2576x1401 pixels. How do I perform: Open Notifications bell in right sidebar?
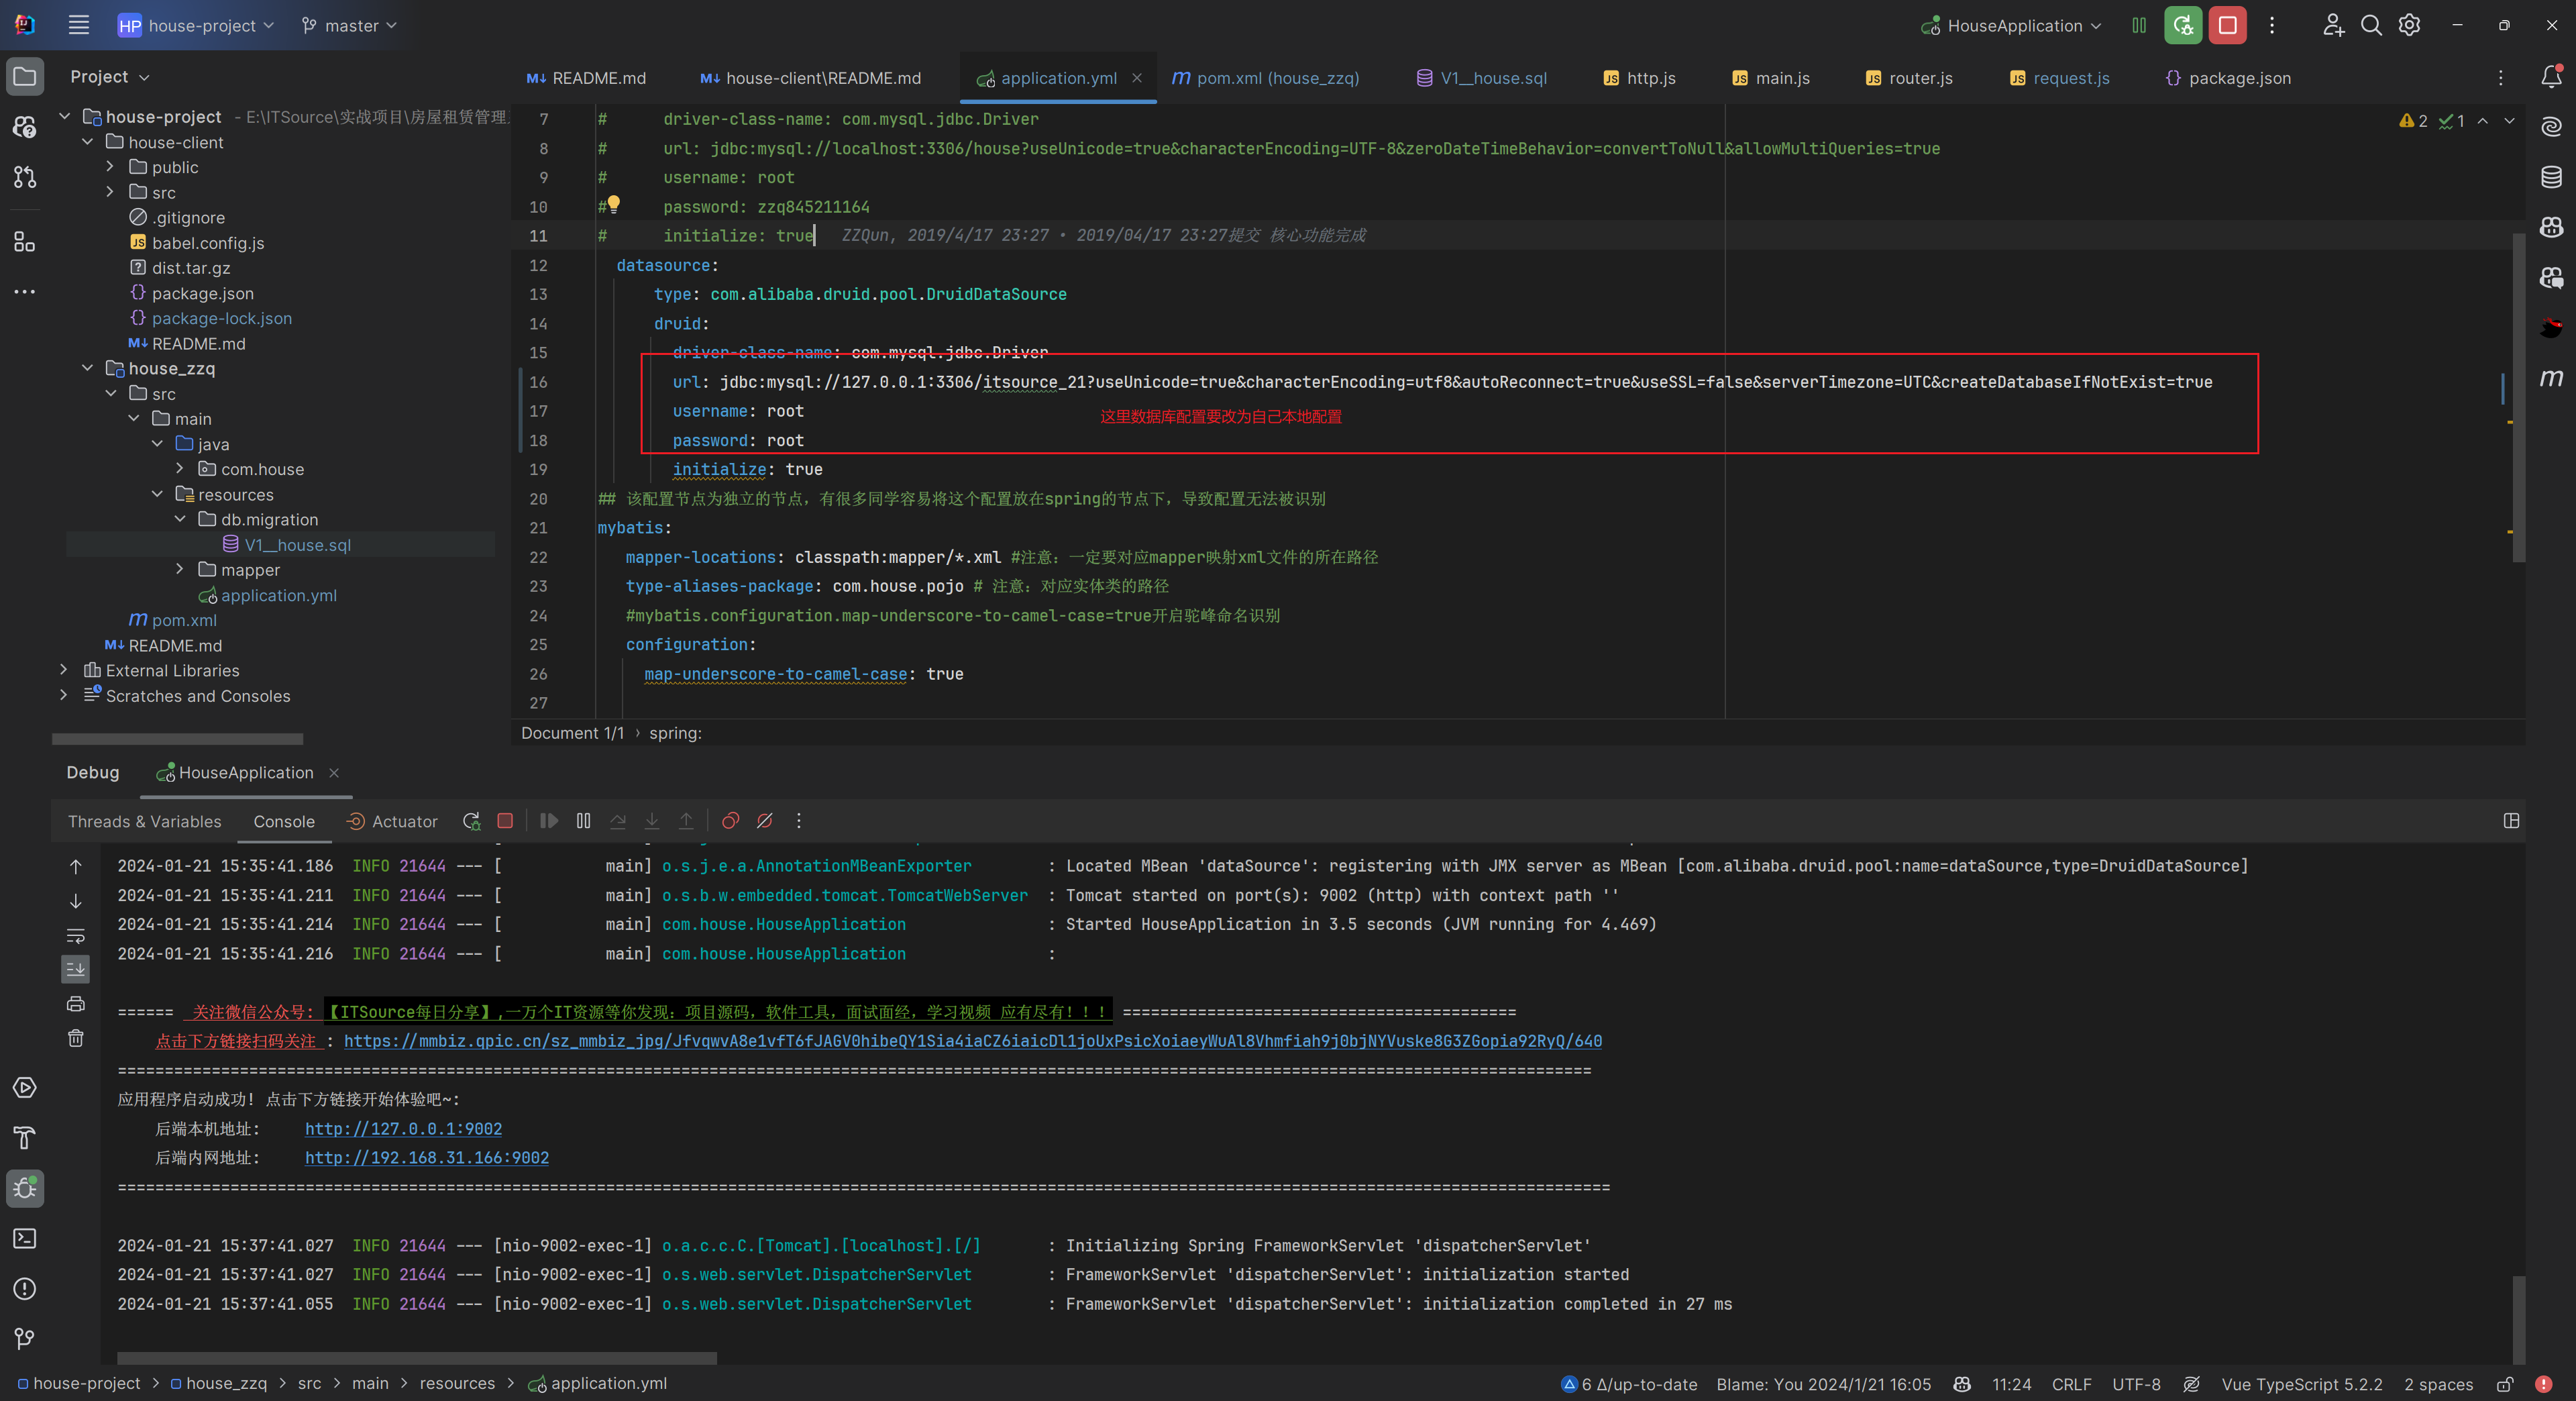coord(2551,77)
